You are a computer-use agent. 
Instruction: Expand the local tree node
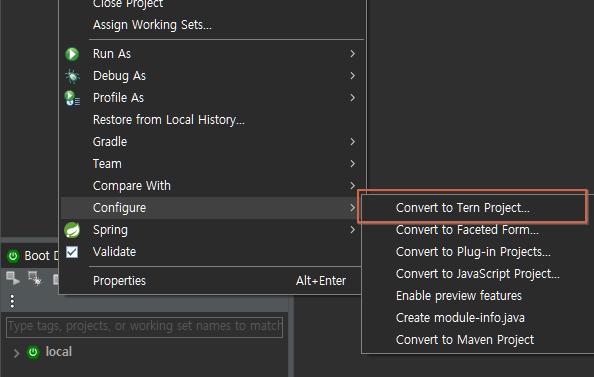tap(16, 353)
